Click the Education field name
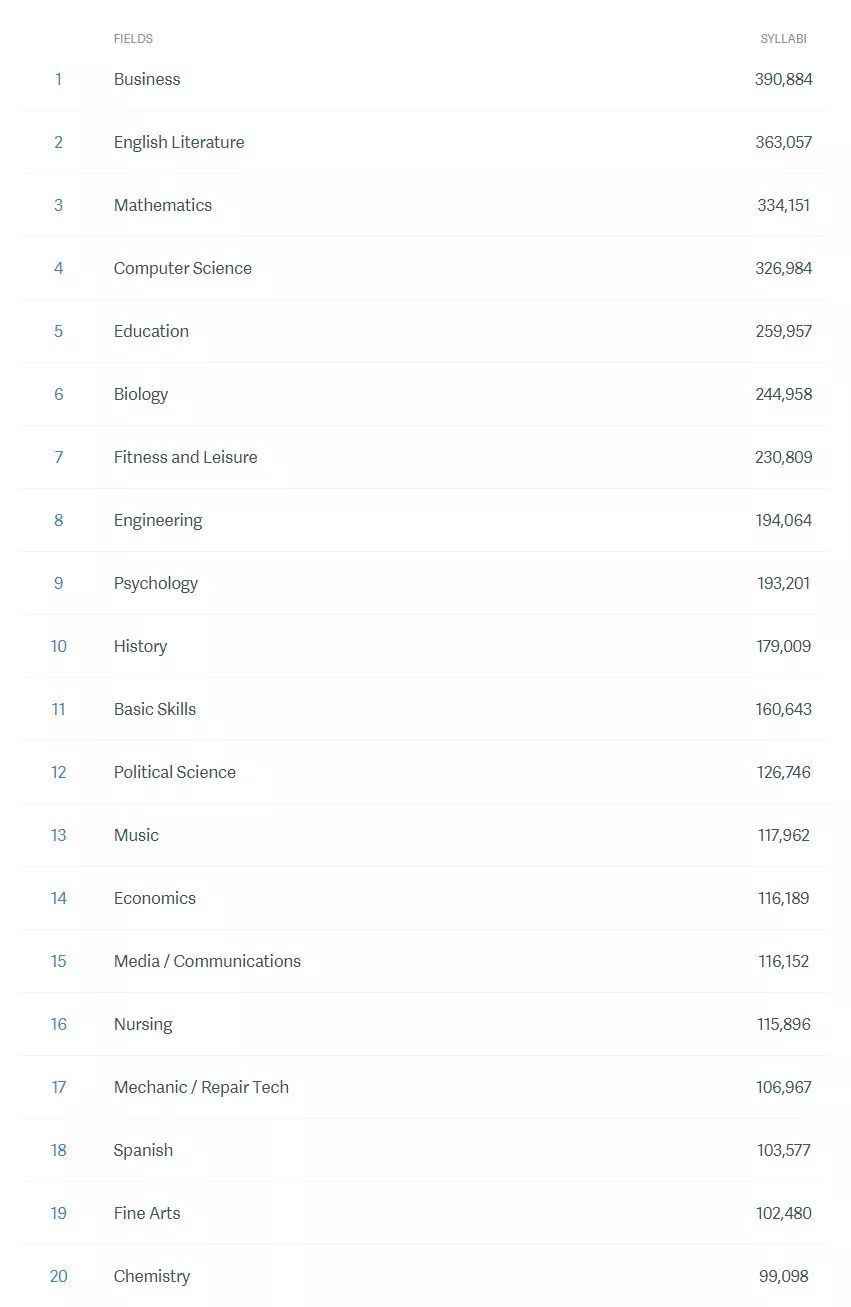Viewport: 851px width, 1307px height. point(151,331)
